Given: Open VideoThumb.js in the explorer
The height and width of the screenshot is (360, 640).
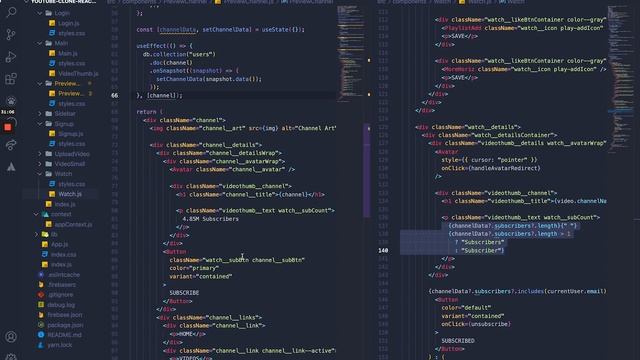Looking at the screenshot, I should click(78, 73).
